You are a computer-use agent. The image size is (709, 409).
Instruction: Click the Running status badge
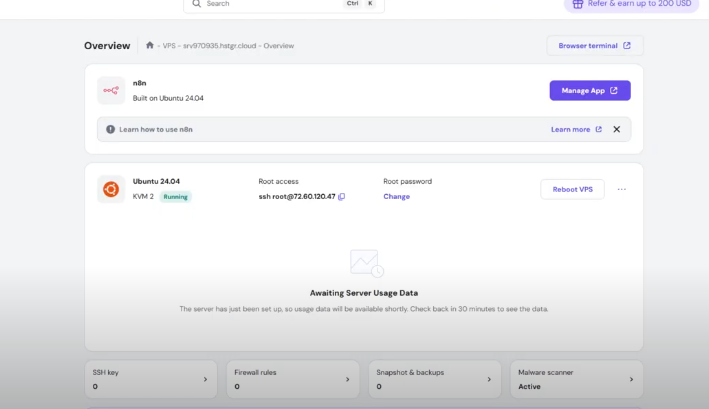(x=175, y=197)
